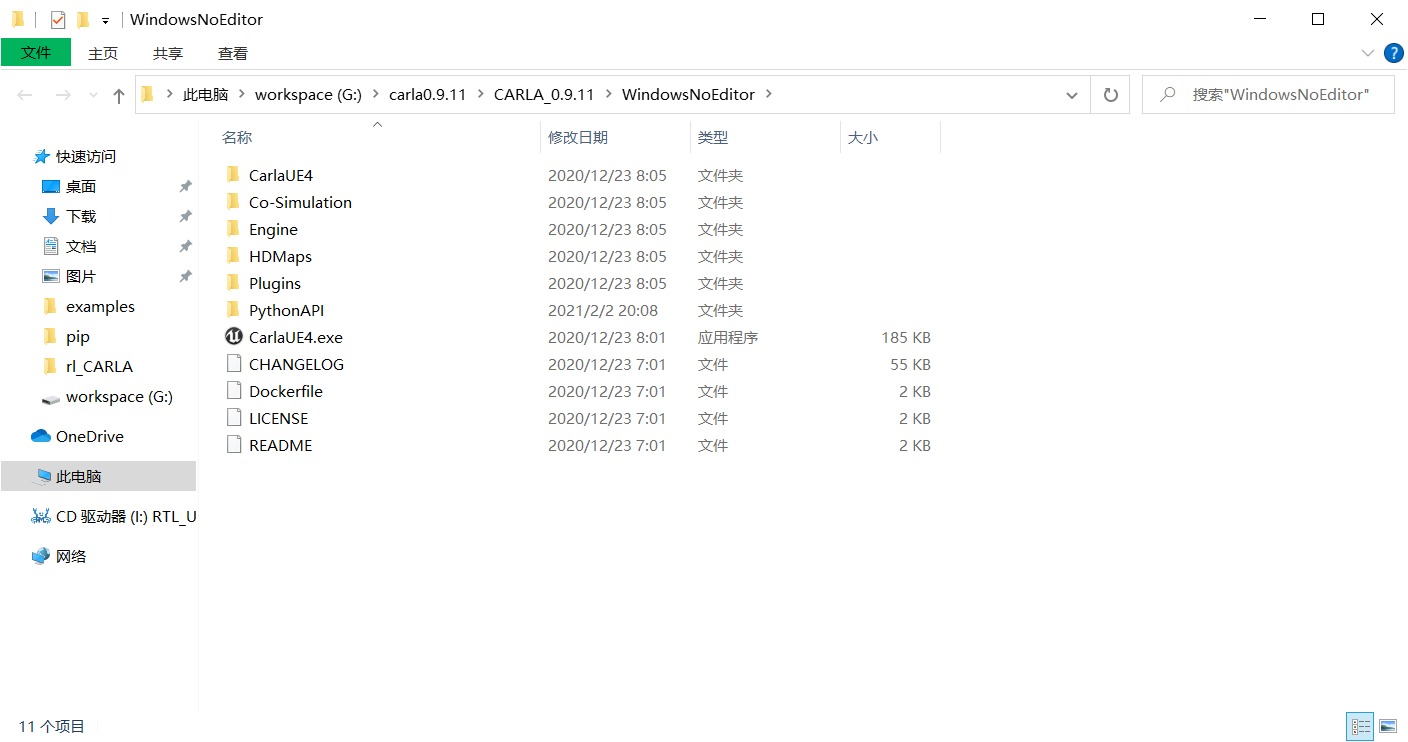Image resolution: width=1408 pixels, height=742 pixels.
Task: Select the CHANGELOG file icon
Action: [x=233, y=364]
